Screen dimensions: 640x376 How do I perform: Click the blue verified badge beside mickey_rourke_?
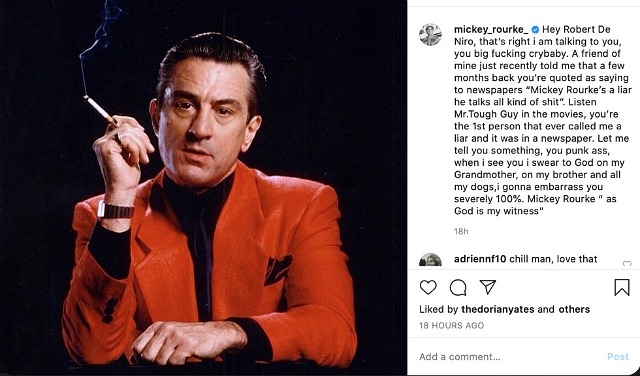(535, 29)
